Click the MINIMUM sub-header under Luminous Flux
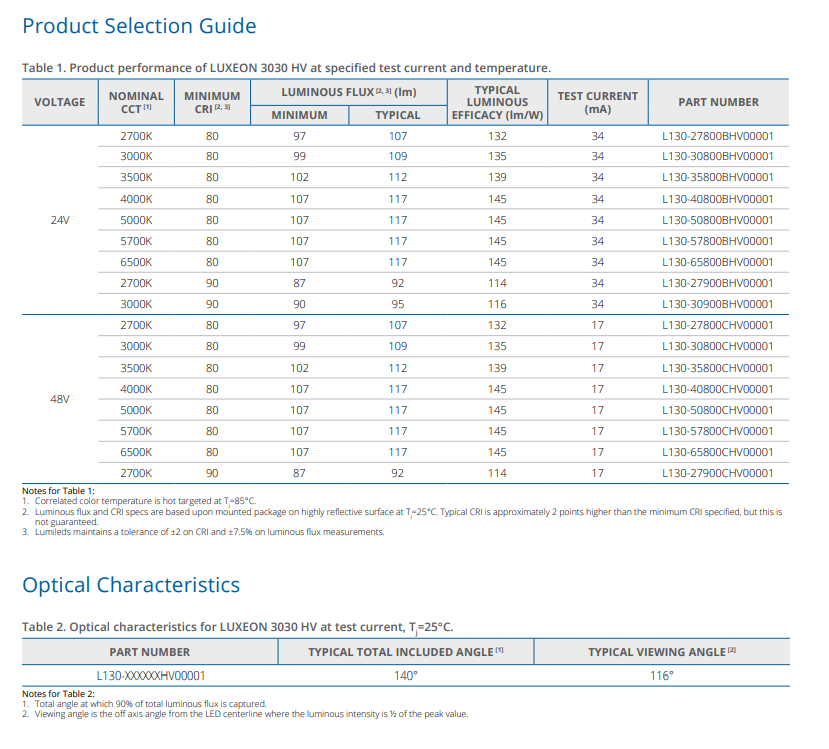Image resolution: width=829 pixels, height=749 pixels. [299, 115]
